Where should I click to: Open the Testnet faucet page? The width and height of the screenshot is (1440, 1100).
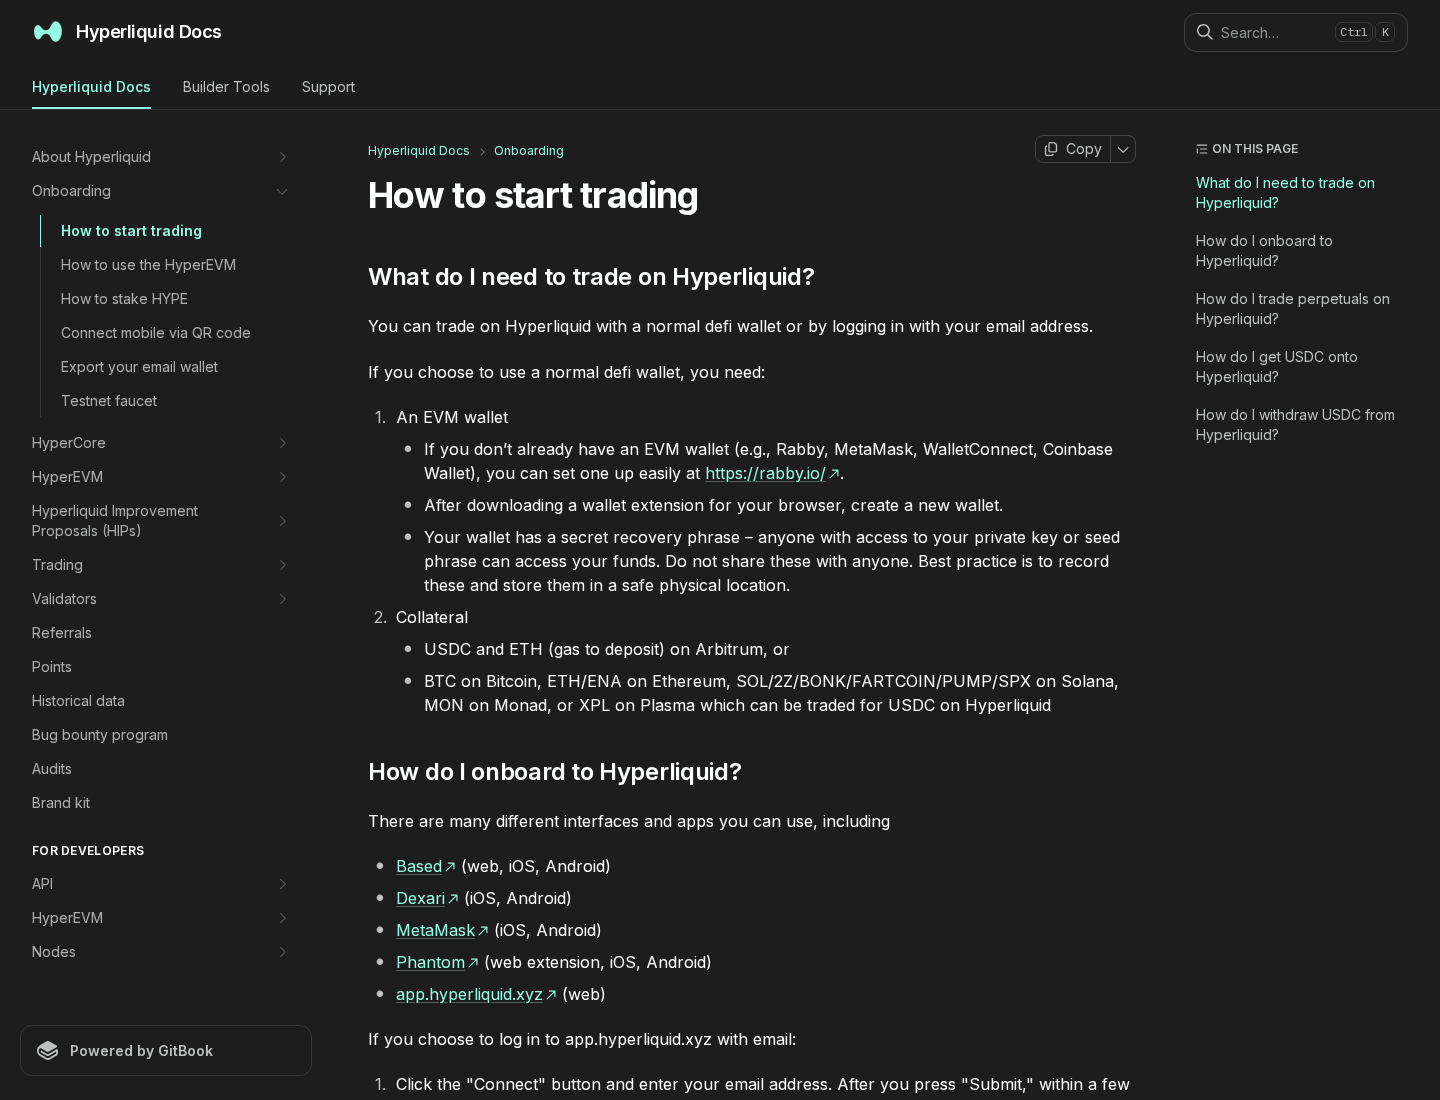coord(109,401)
